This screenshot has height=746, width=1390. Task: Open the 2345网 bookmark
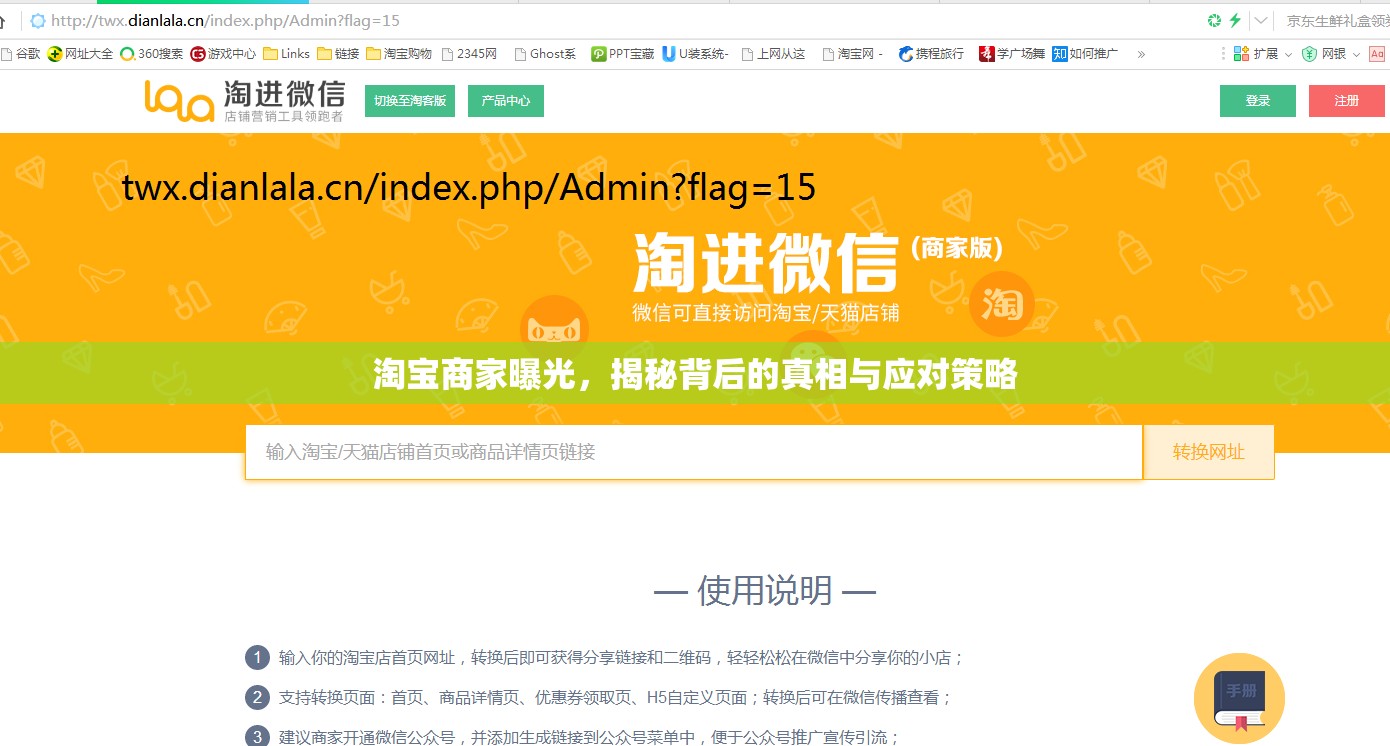(x=469, y=54)
